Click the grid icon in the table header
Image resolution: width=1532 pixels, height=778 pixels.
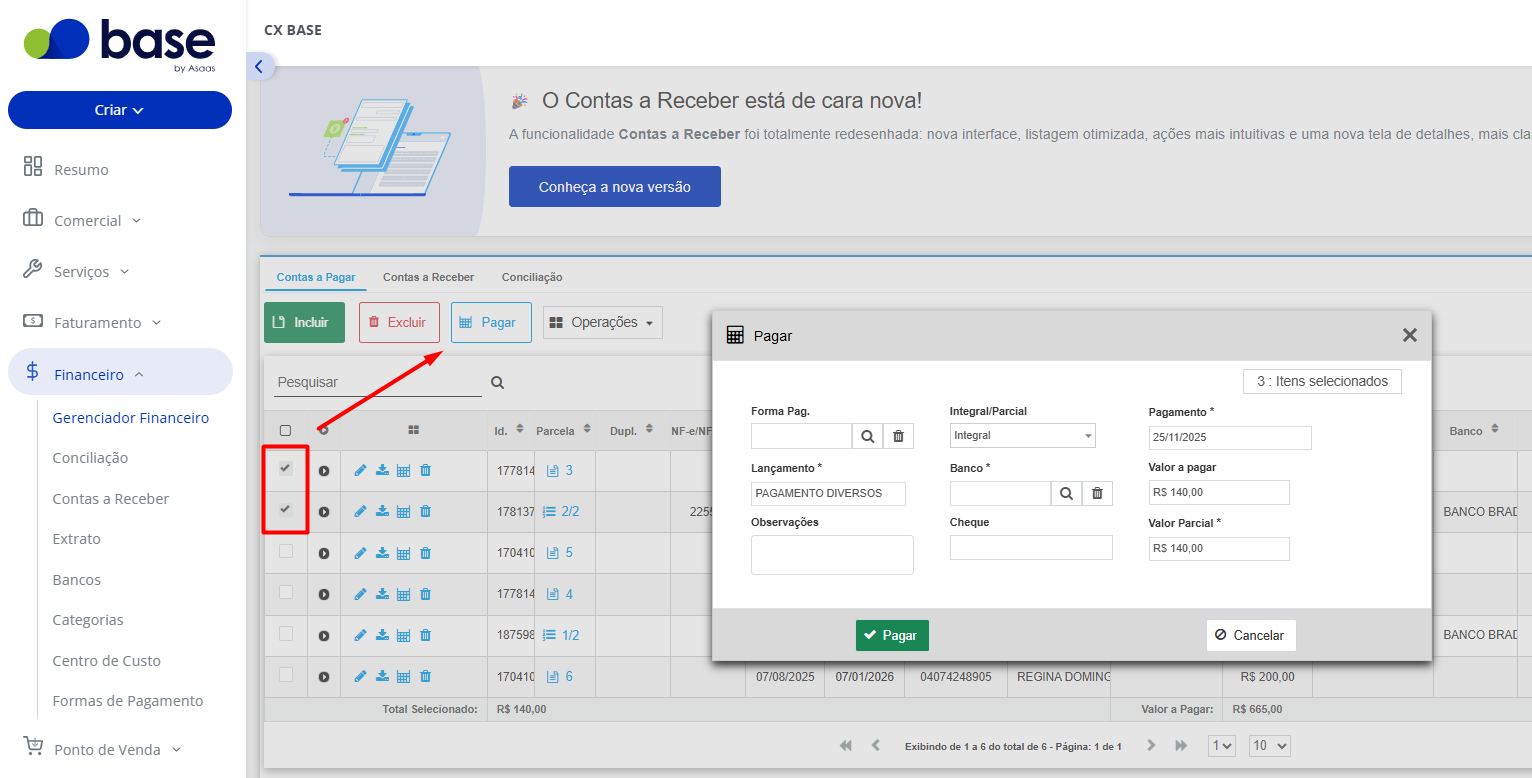pos(414,430)
